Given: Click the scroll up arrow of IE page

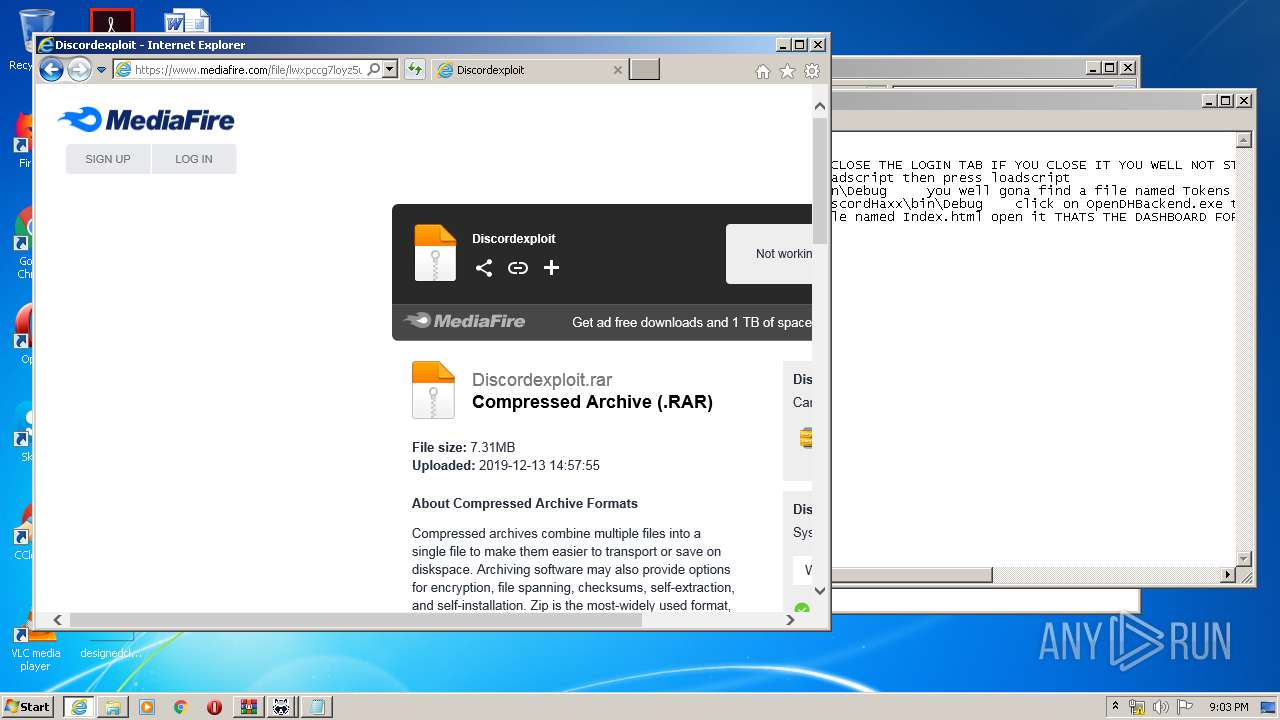Looking at the screenshot, I should click(x=820, y=106).
